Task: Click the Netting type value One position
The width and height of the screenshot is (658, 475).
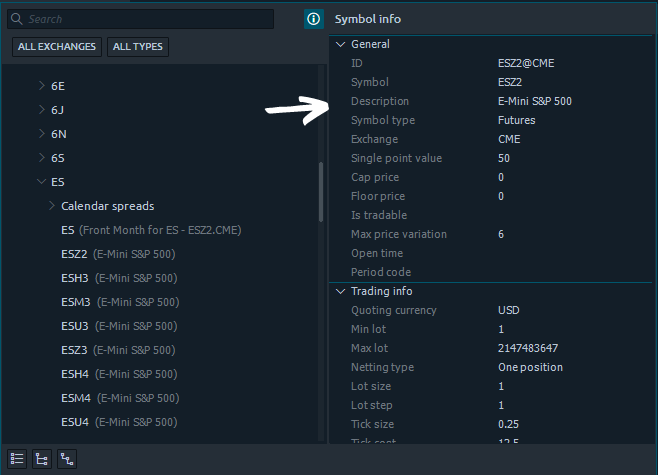Action: click(530, 367)
